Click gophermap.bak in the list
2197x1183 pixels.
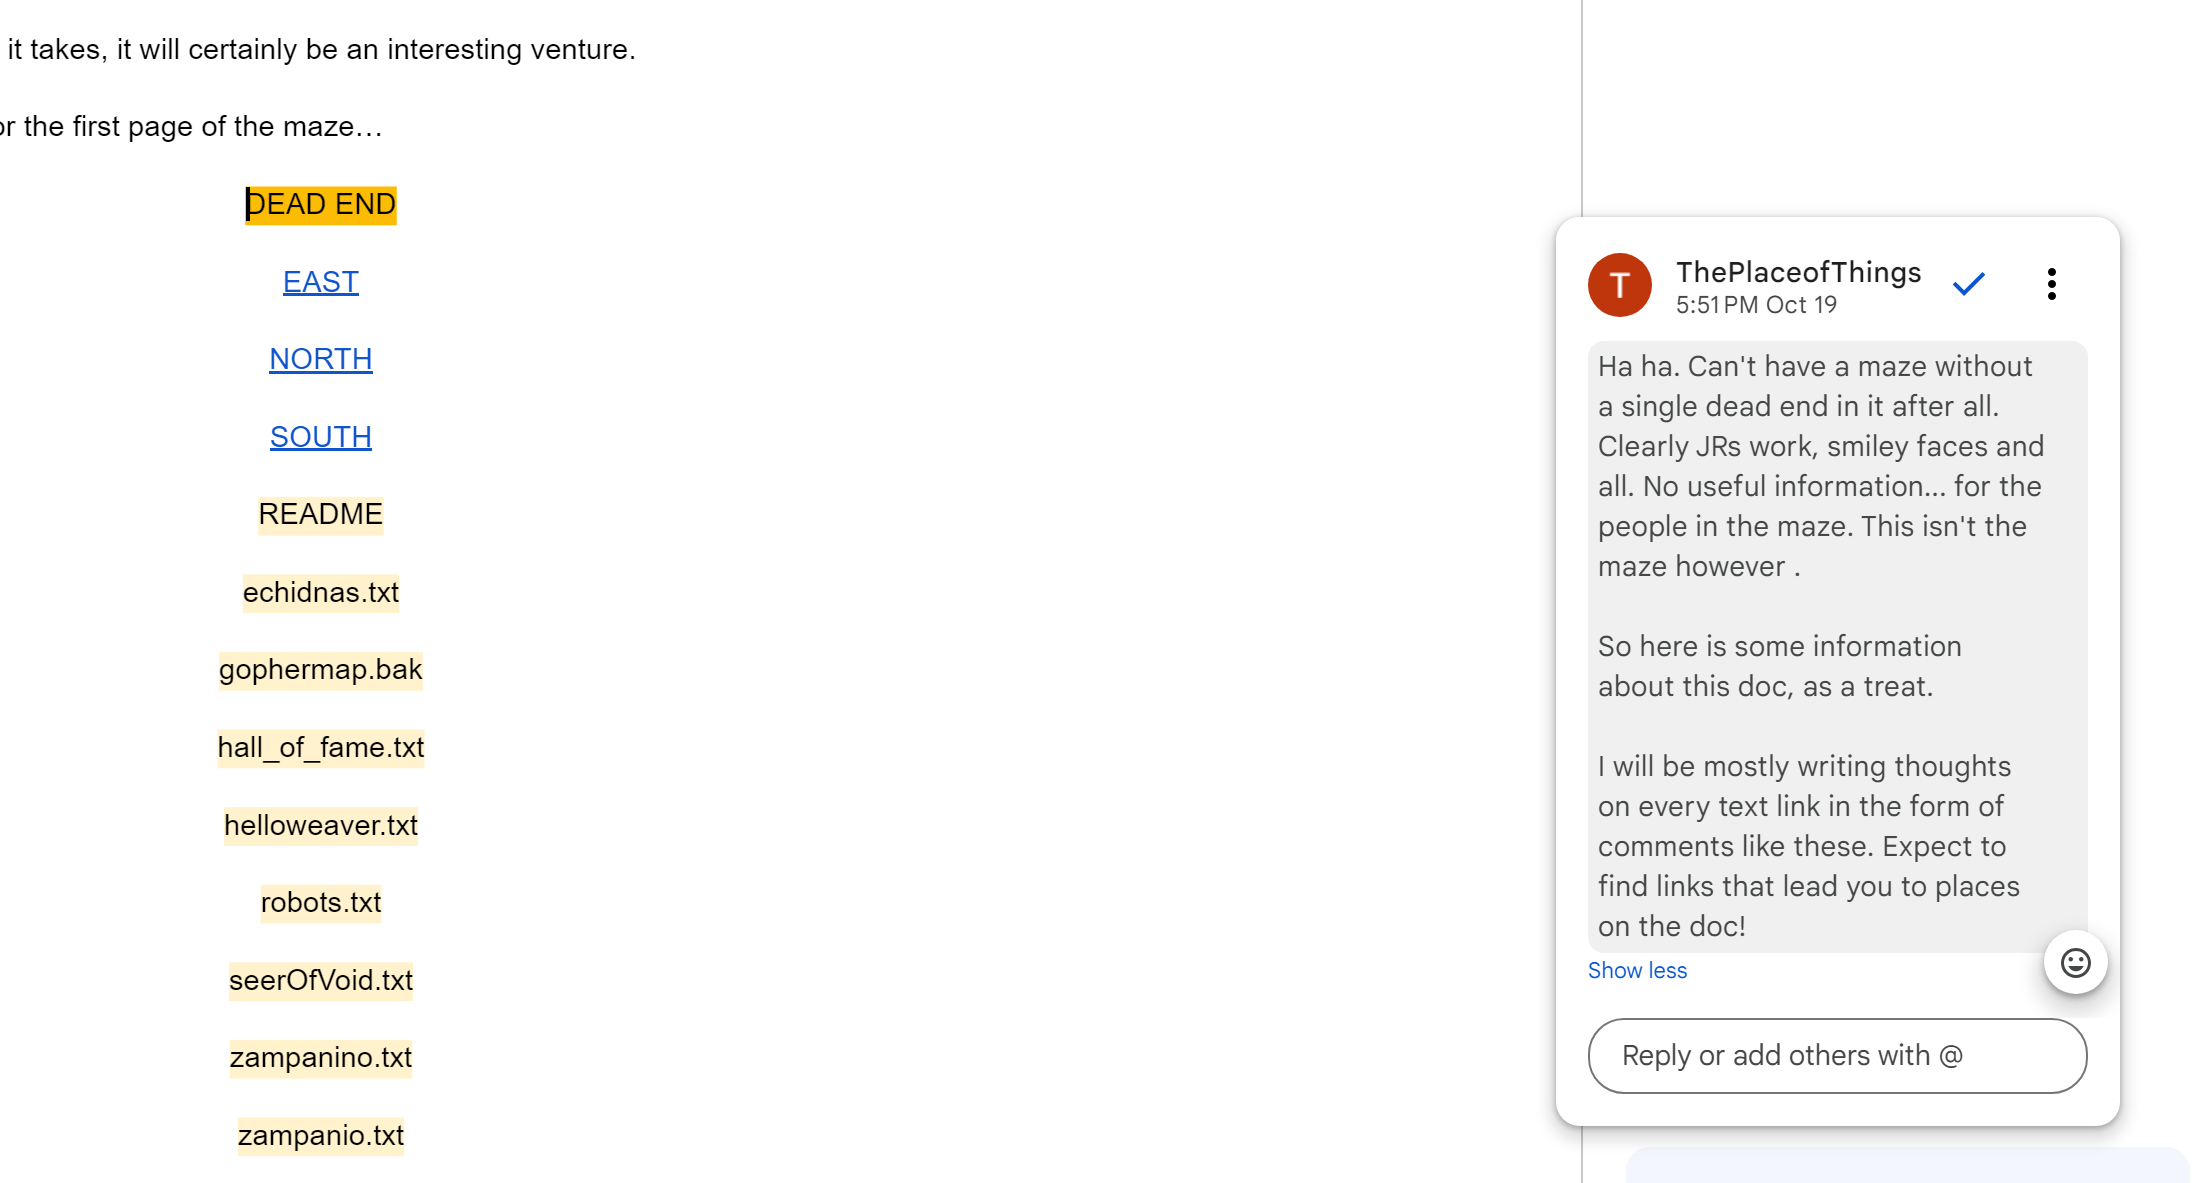pos(320,669)
